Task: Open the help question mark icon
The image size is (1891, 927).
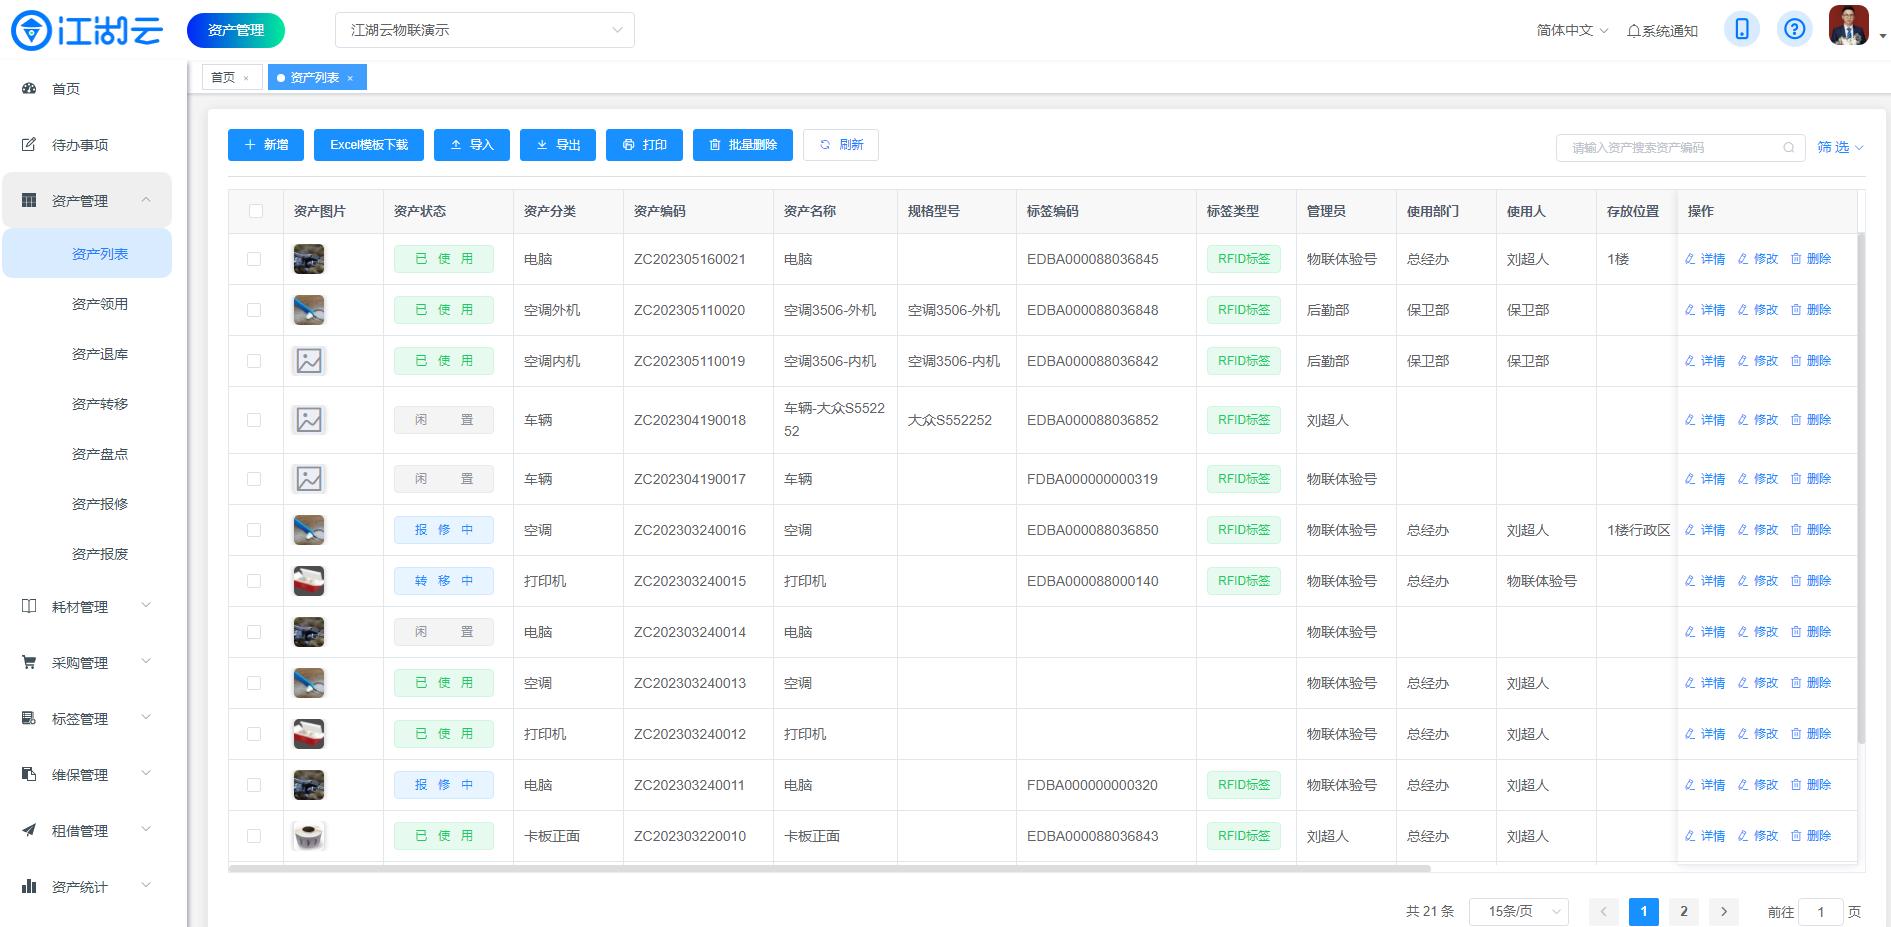Action: tap(1795, 29)
